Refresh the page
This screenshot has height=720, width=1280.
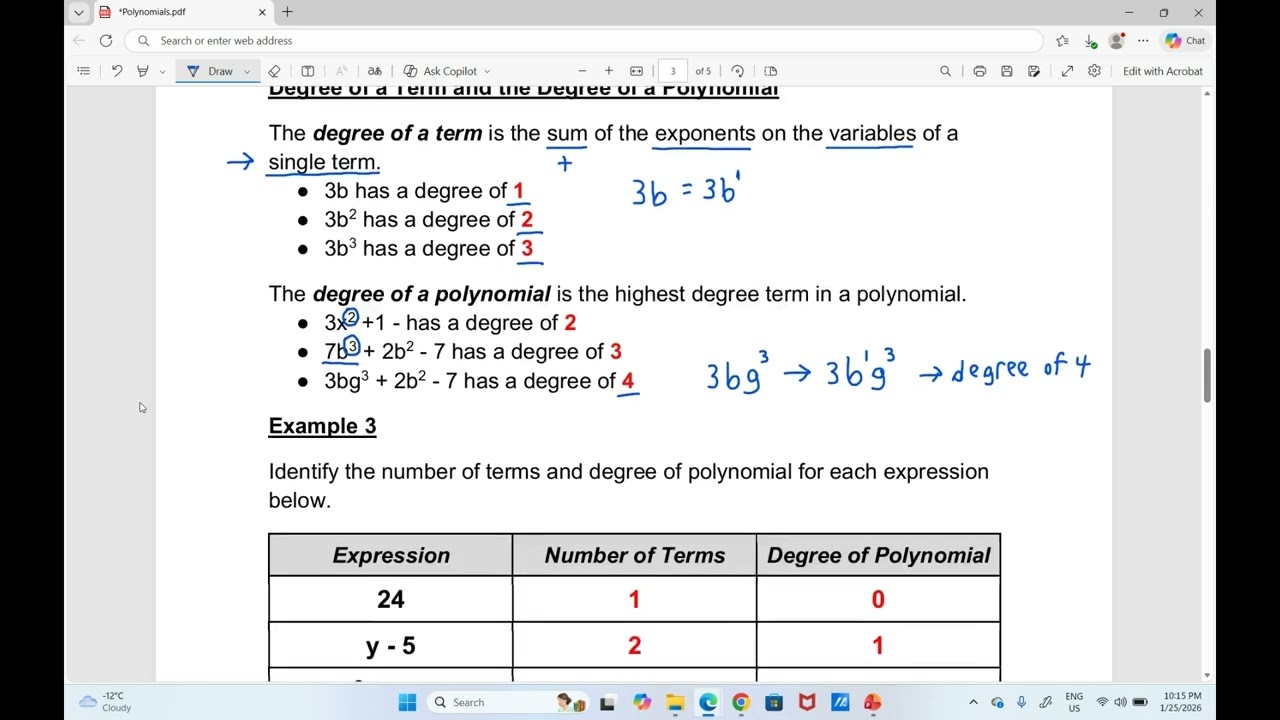click(106, 41)
